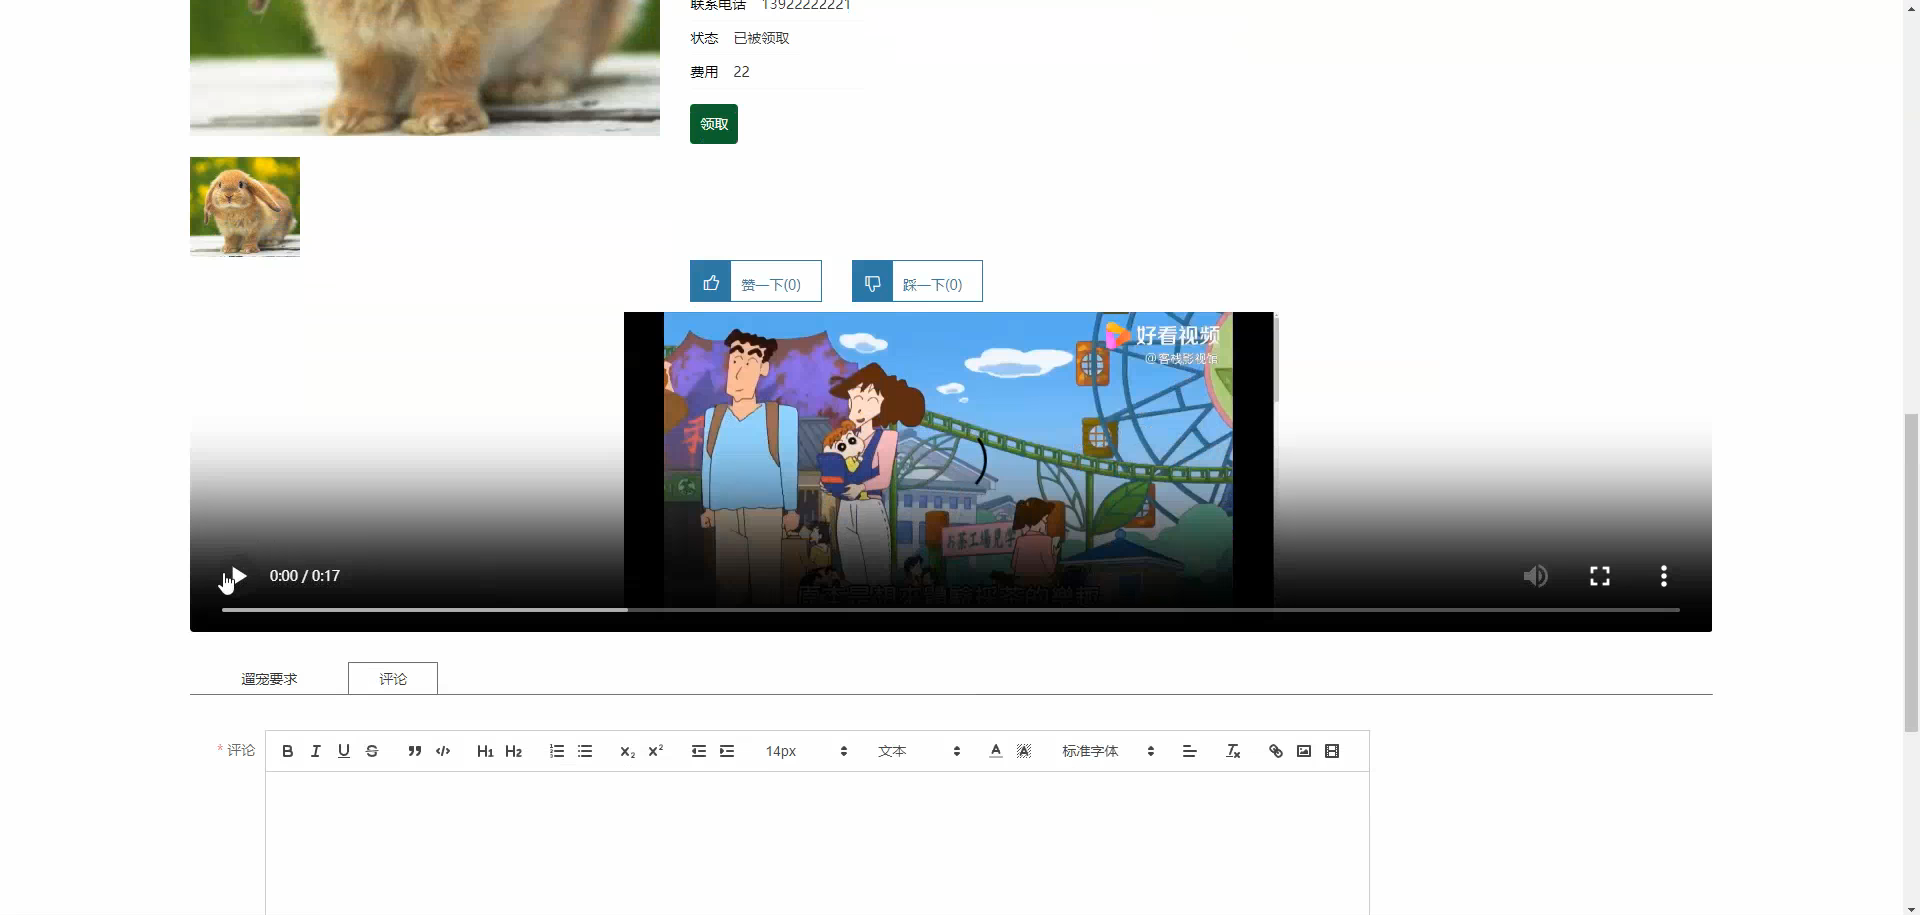Toggle underline formatting in the editor
Screen dimensions: 1920x915
(344, 751)
